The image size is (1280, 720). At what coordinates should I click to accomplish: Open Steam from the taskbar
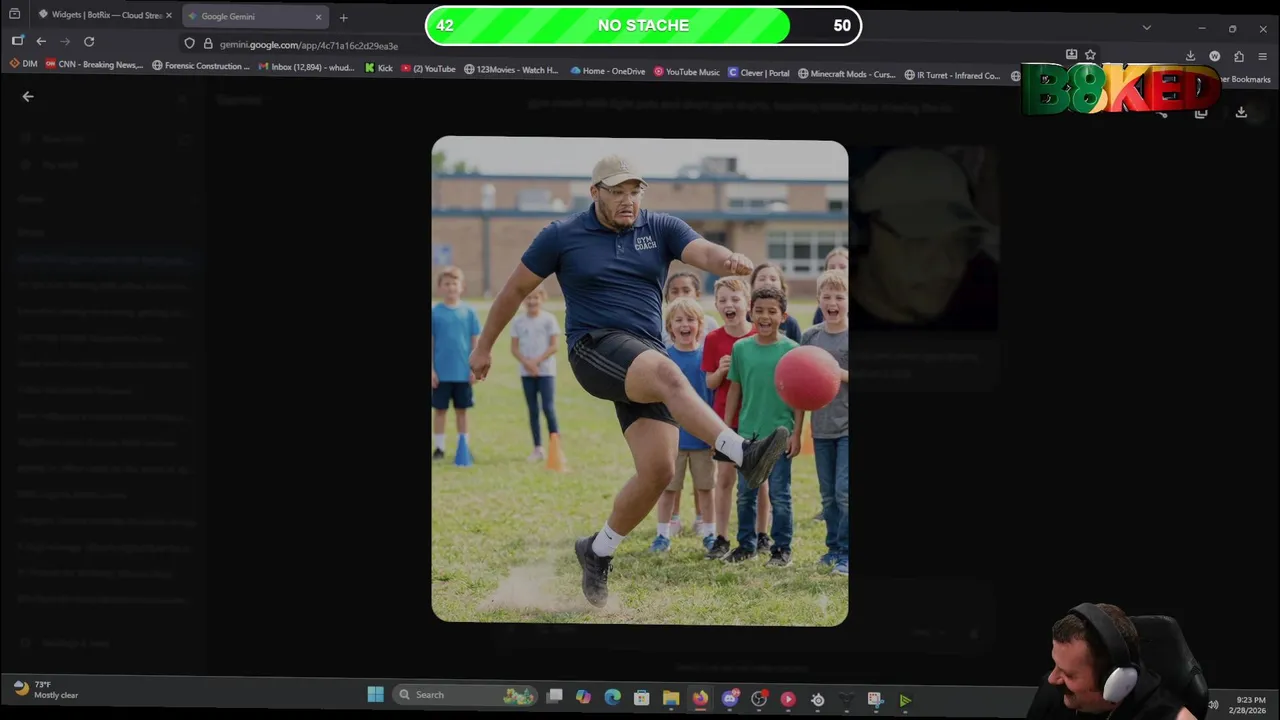point(818,700)
